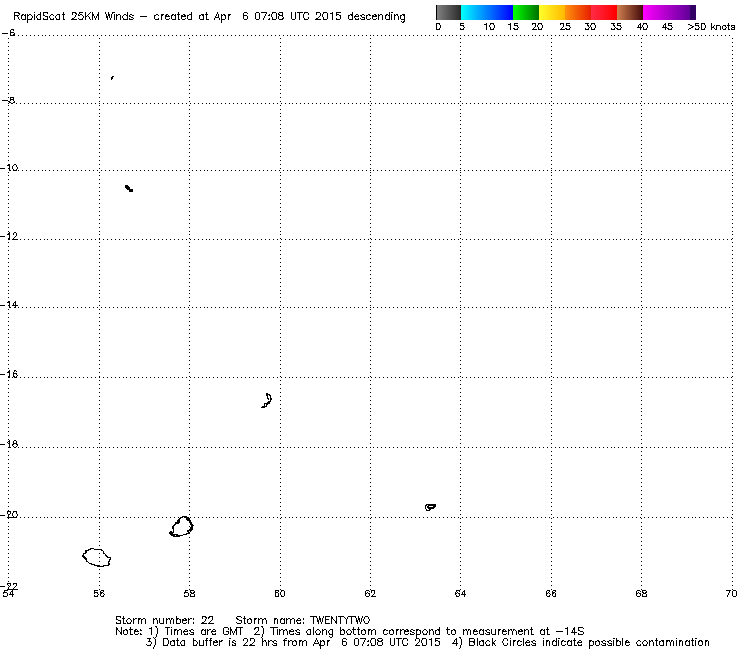Click the -8 latitude axis label
Screen dimensions: 740x650
coord(9,100)
